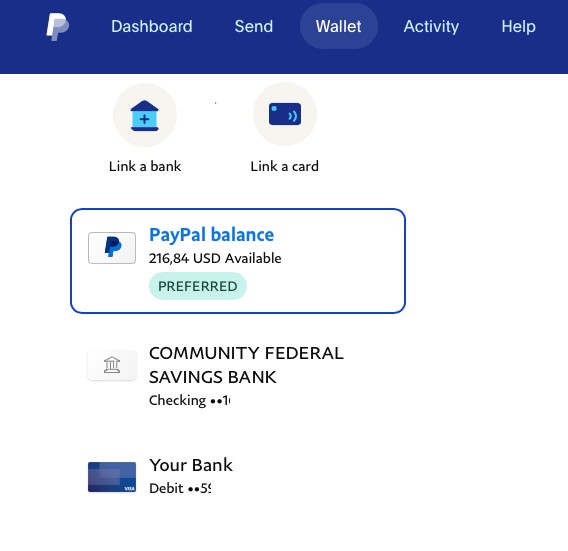Screen dimensions: 568x551
Task: Open the Help menu item
Action: pos(518,26)
